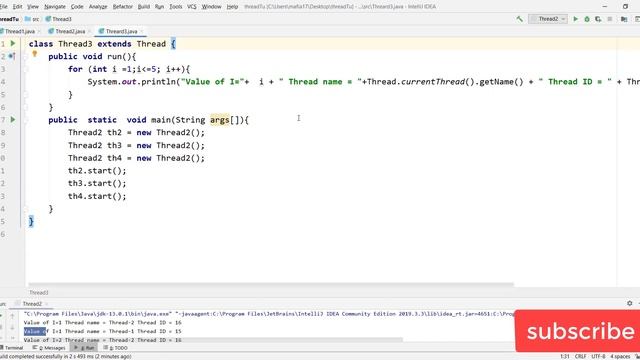The width and height of the screenshot is (640, 360).
Task: Click build completed message in status bar
Action: pyautogui.click(x=65, y=356)
